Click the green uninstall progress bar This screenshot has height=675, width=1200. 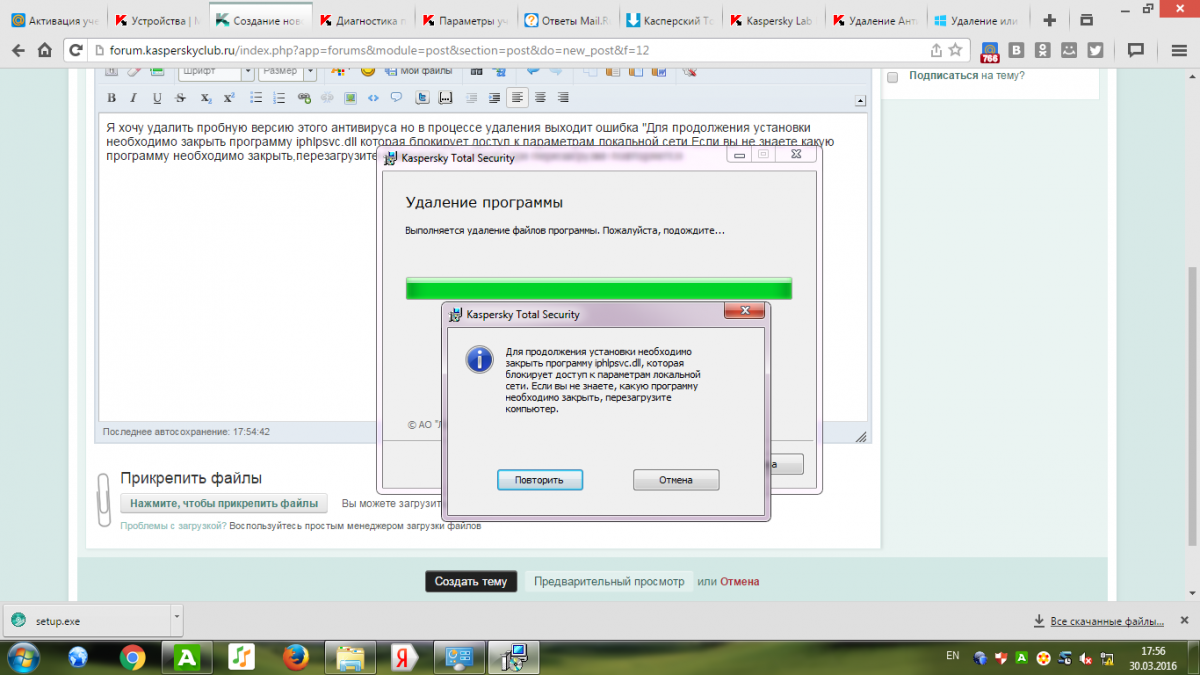click(599, 288)
